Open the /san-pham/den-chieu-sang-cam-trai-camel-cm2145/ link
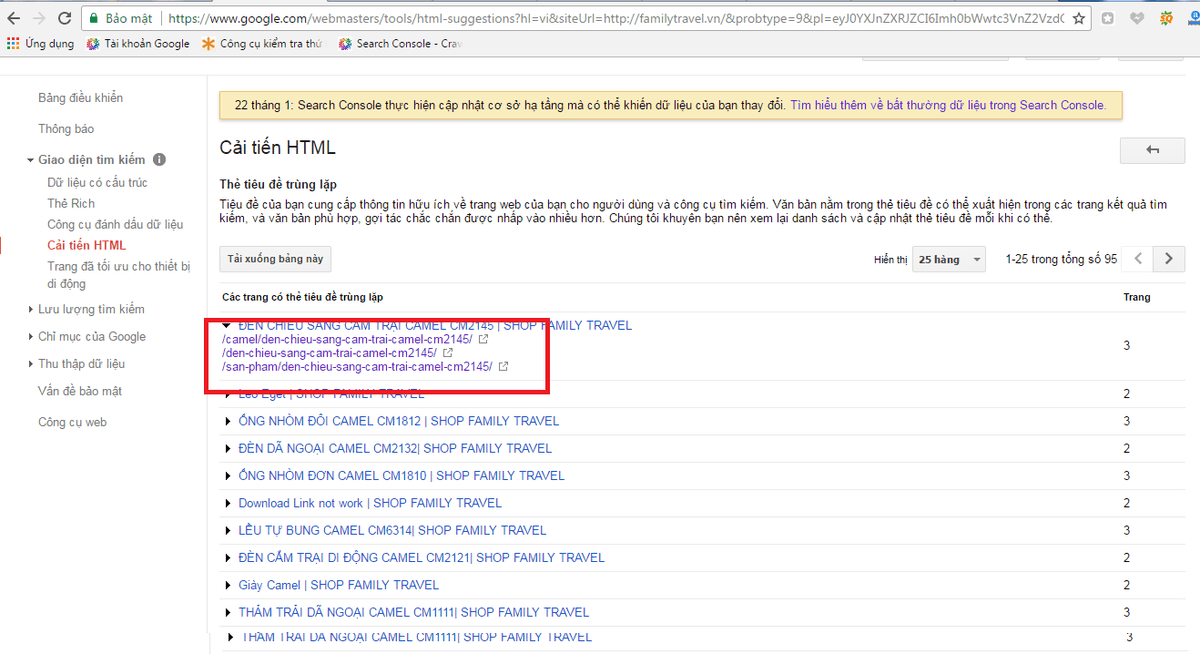The image size is (1200, 654). pos(357,367)
